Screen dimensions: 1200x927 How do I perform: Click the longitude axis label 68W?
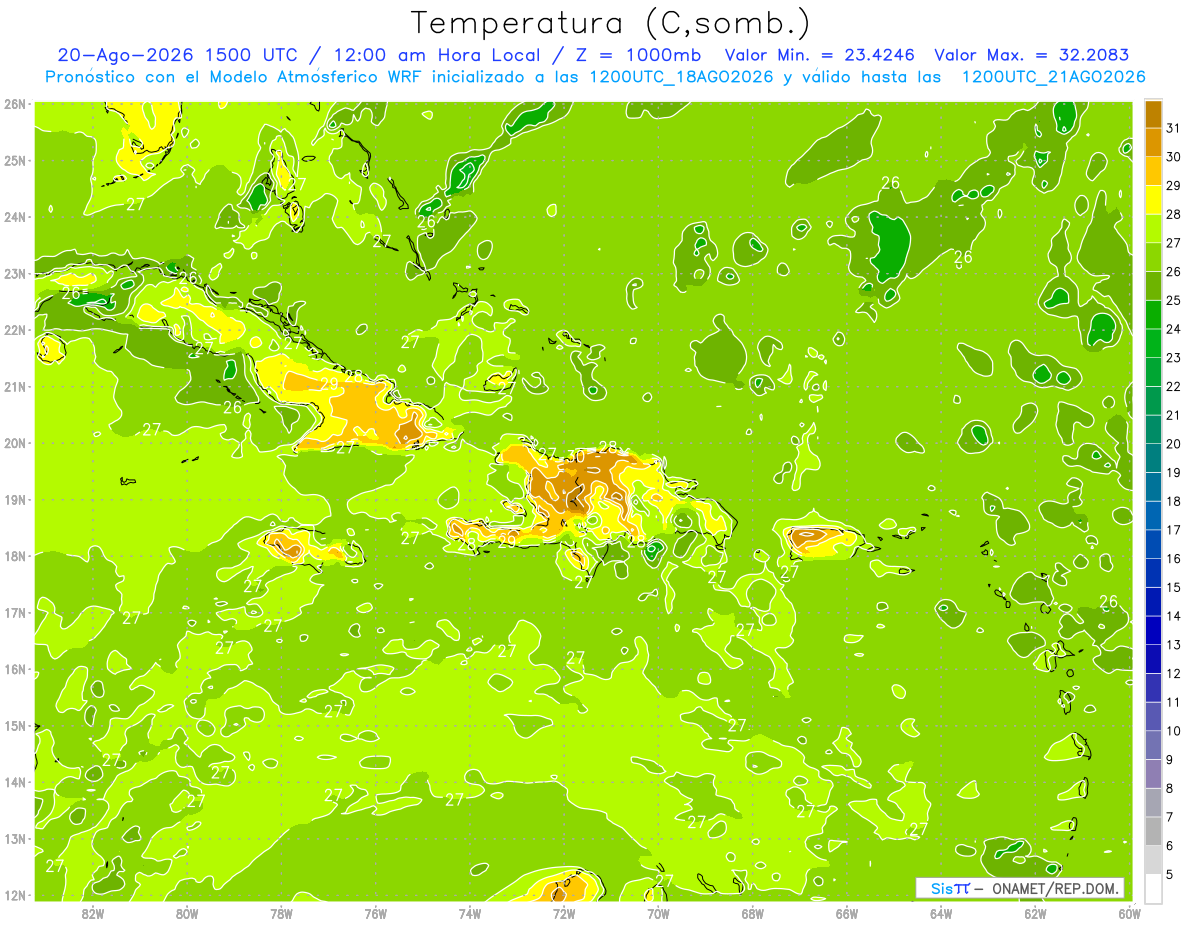(753, 913)
